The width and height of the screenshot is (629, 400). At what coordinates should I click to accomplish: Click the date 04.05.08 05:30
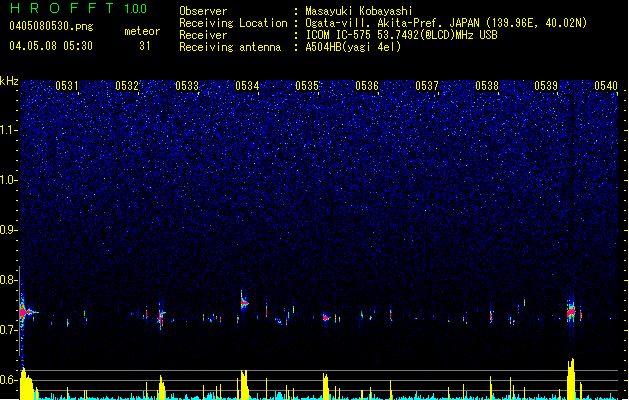pos(51,46)
